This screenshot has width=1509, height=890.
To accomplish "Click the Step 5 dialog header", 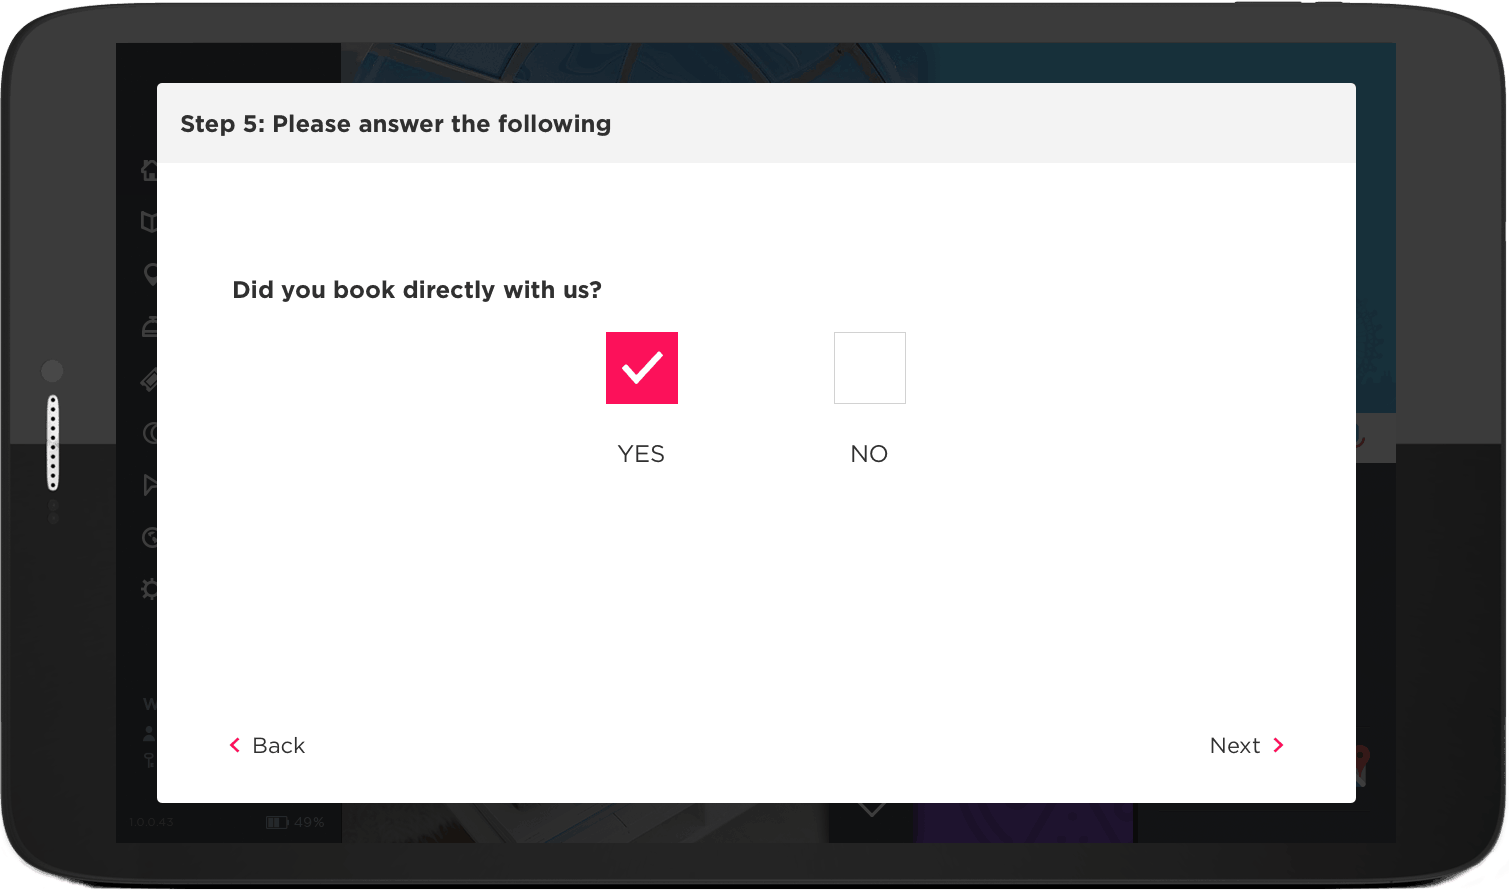I will coord(756,123).
